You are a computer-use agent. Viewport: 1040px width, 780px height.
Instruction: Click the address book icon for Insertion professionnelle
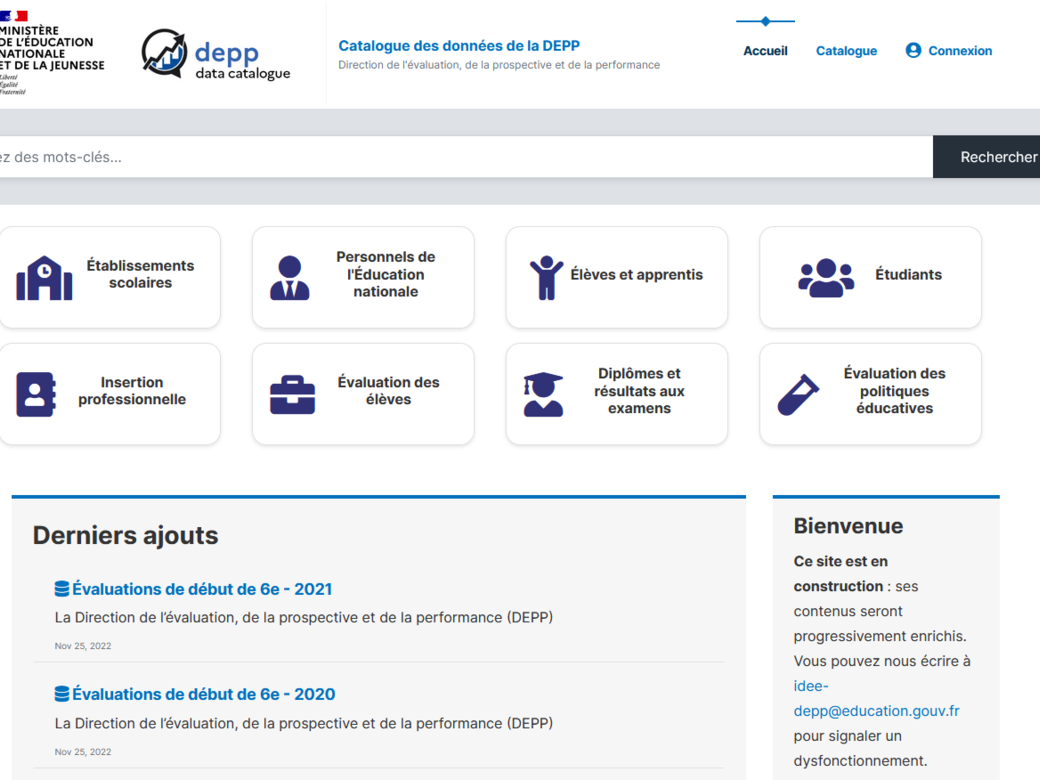pos(36,394)
